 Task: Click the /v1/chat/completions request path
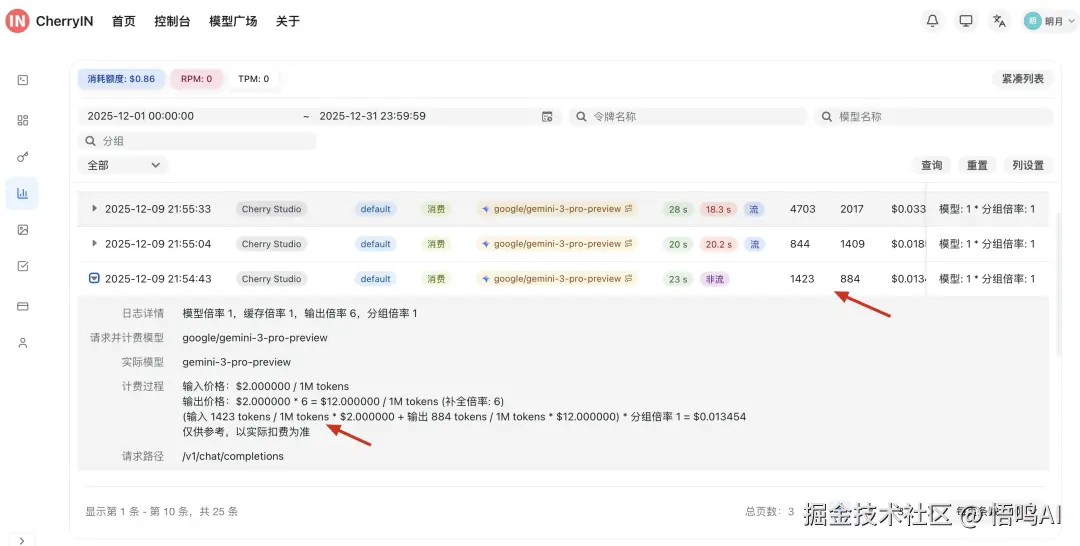coord(233,456)
